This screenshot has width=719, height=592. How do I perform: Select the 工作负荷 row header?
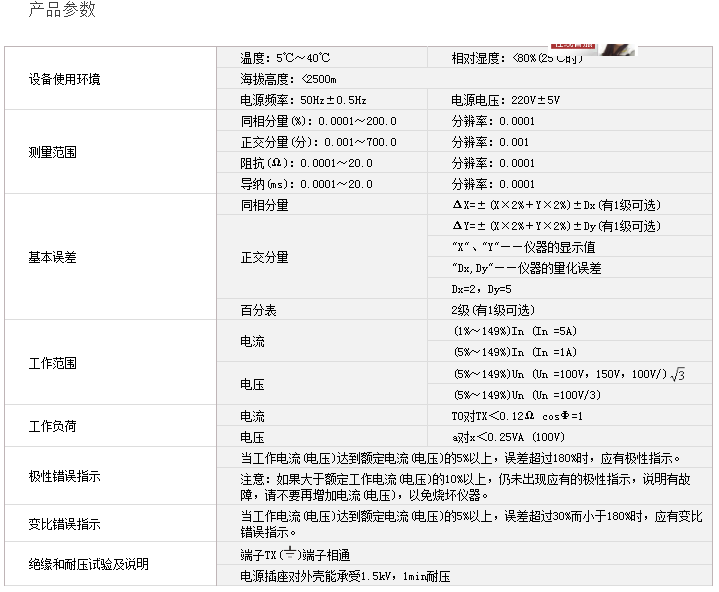[52, 427]
